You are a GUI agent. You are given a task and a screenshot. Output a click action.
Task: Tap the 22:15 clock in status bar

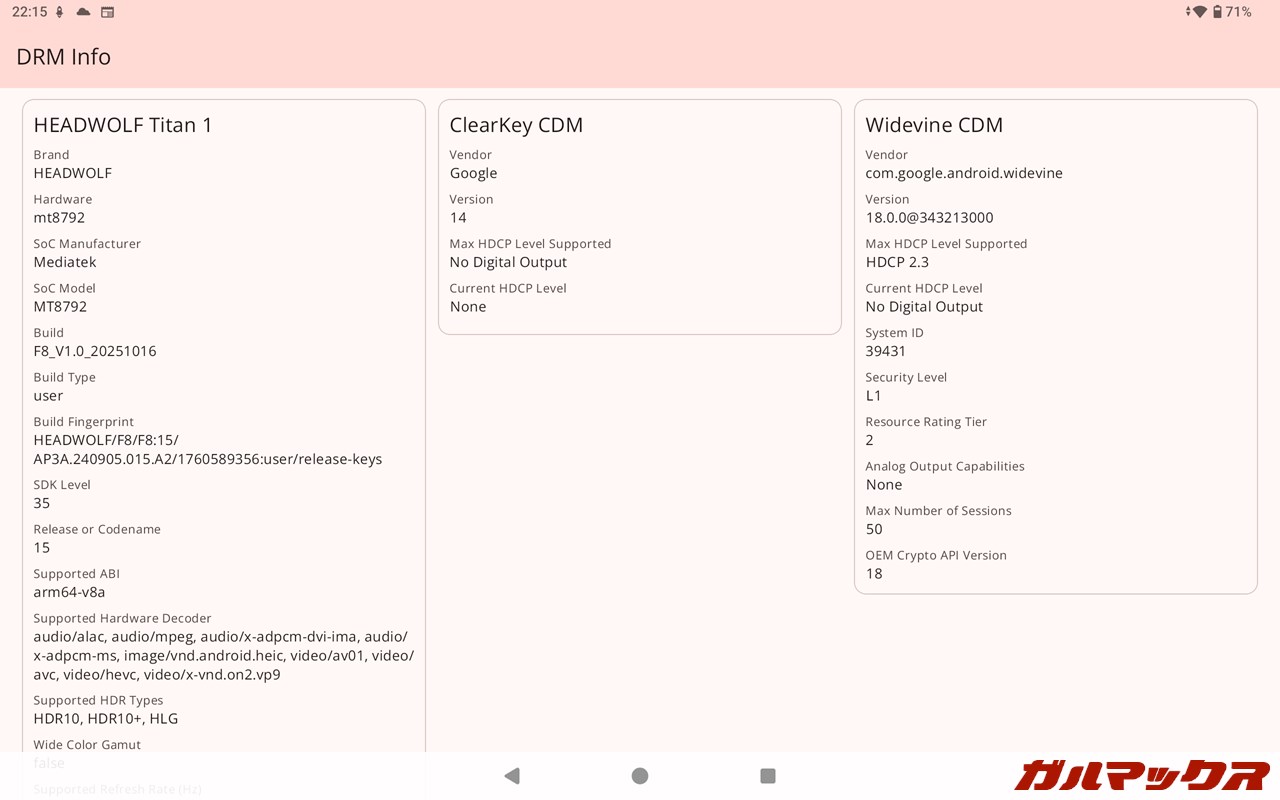click(29, 12)
